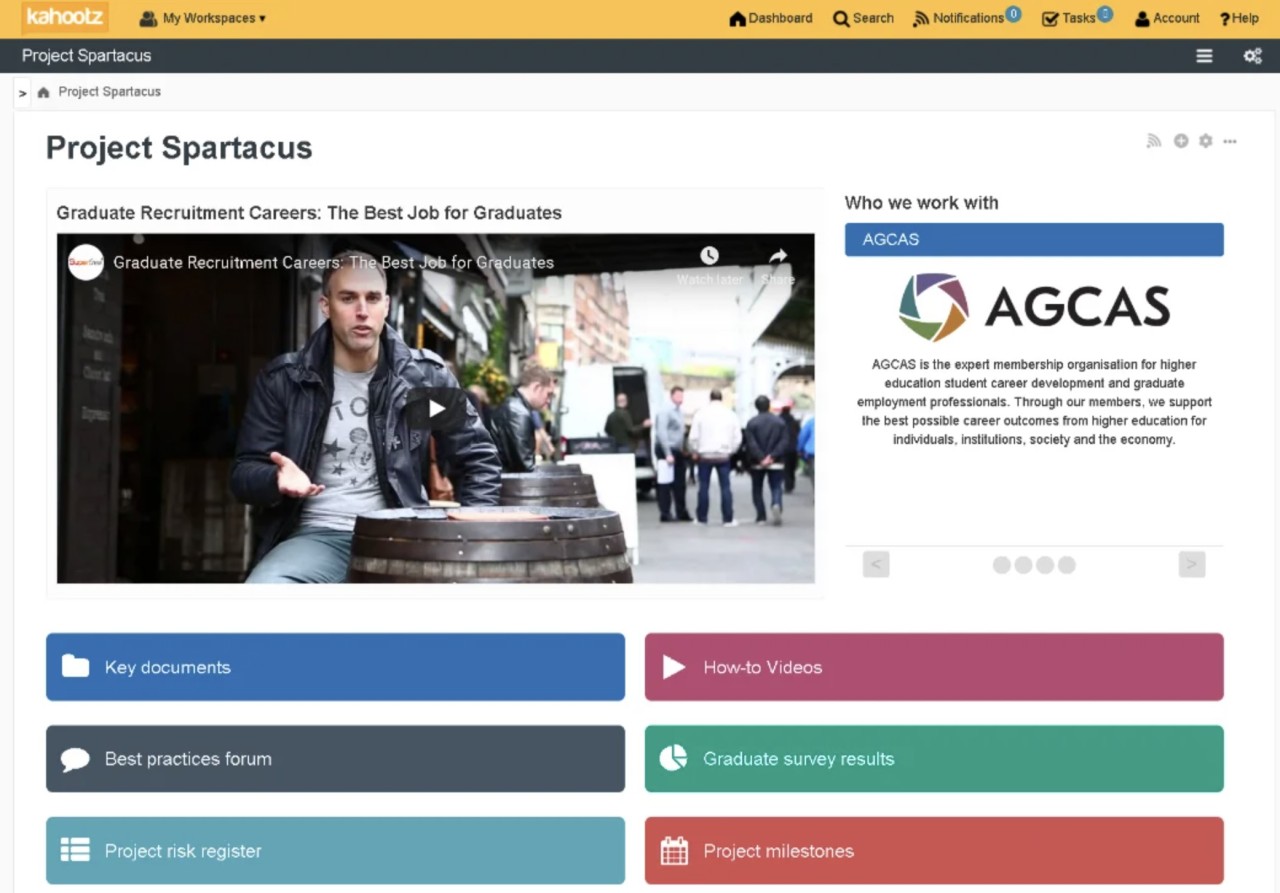Open the Search icon in top navigation
The width and height of the screenshot is (1280, 893).
pyautogui.click(x=862, y=18)
